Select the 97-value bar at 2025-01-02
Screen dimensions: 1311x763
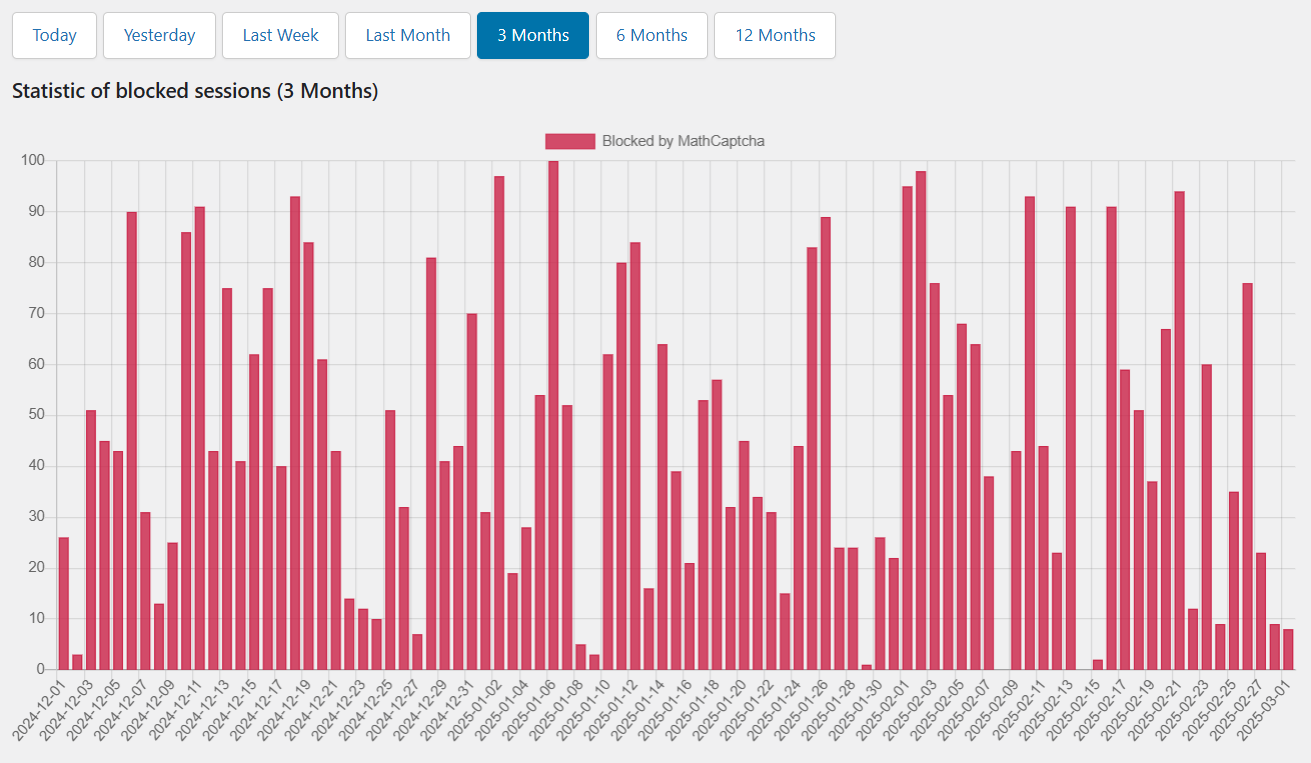click(x=499, y=423)
